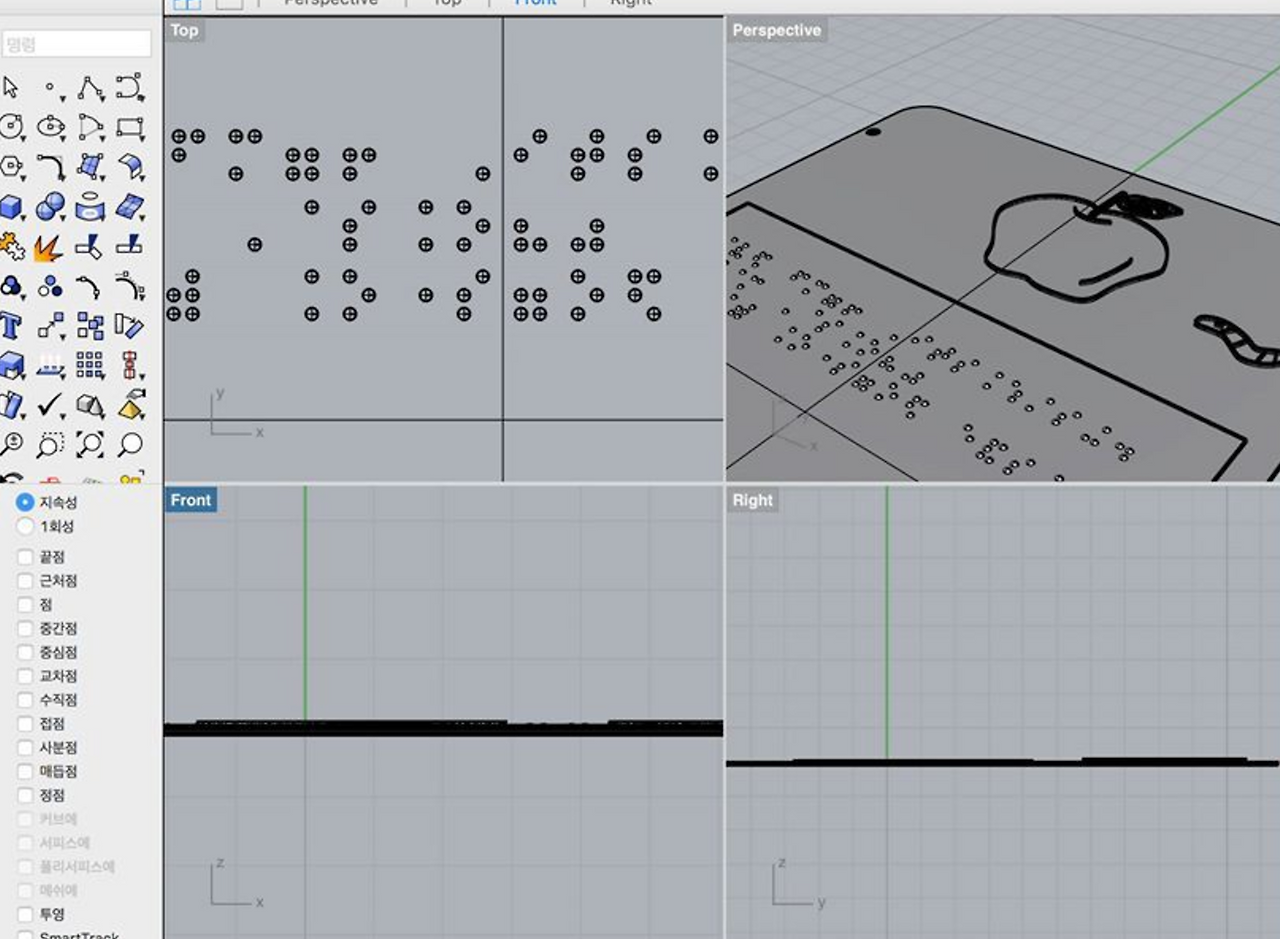Click the points off curve icon
Screen dimensions: 1280x939
(x=130, y=287)
